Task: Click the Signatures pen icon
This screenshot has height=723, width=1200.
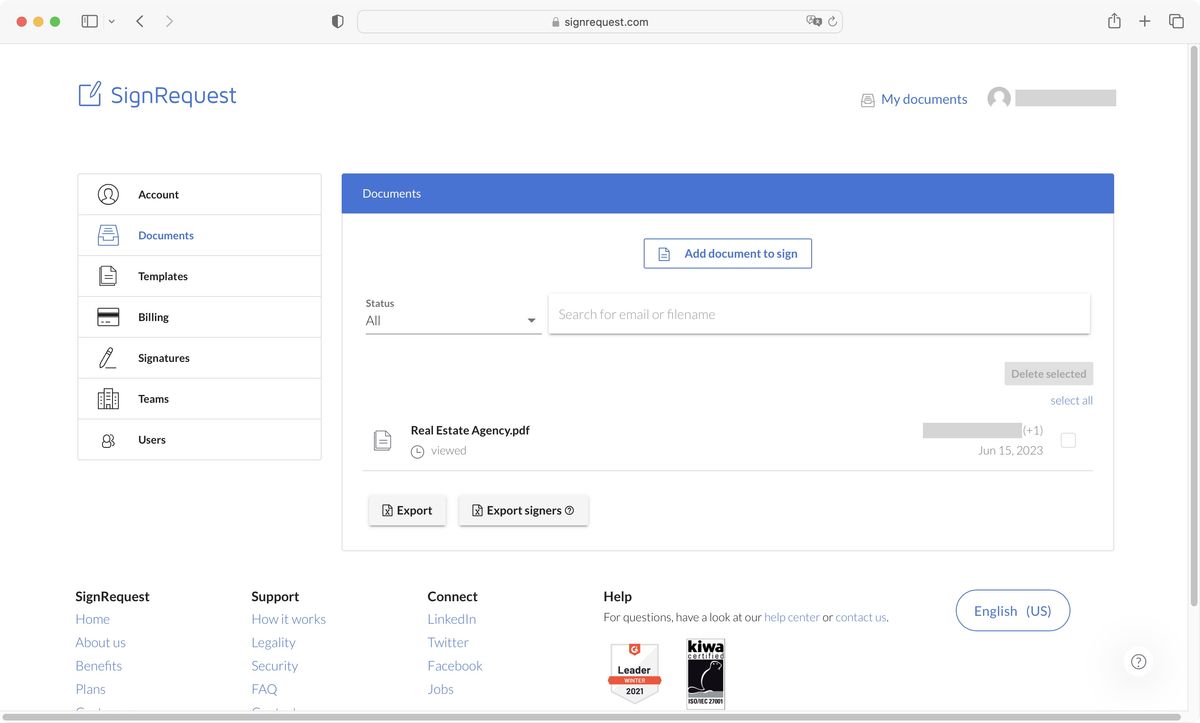Action: tap(108, 358)
